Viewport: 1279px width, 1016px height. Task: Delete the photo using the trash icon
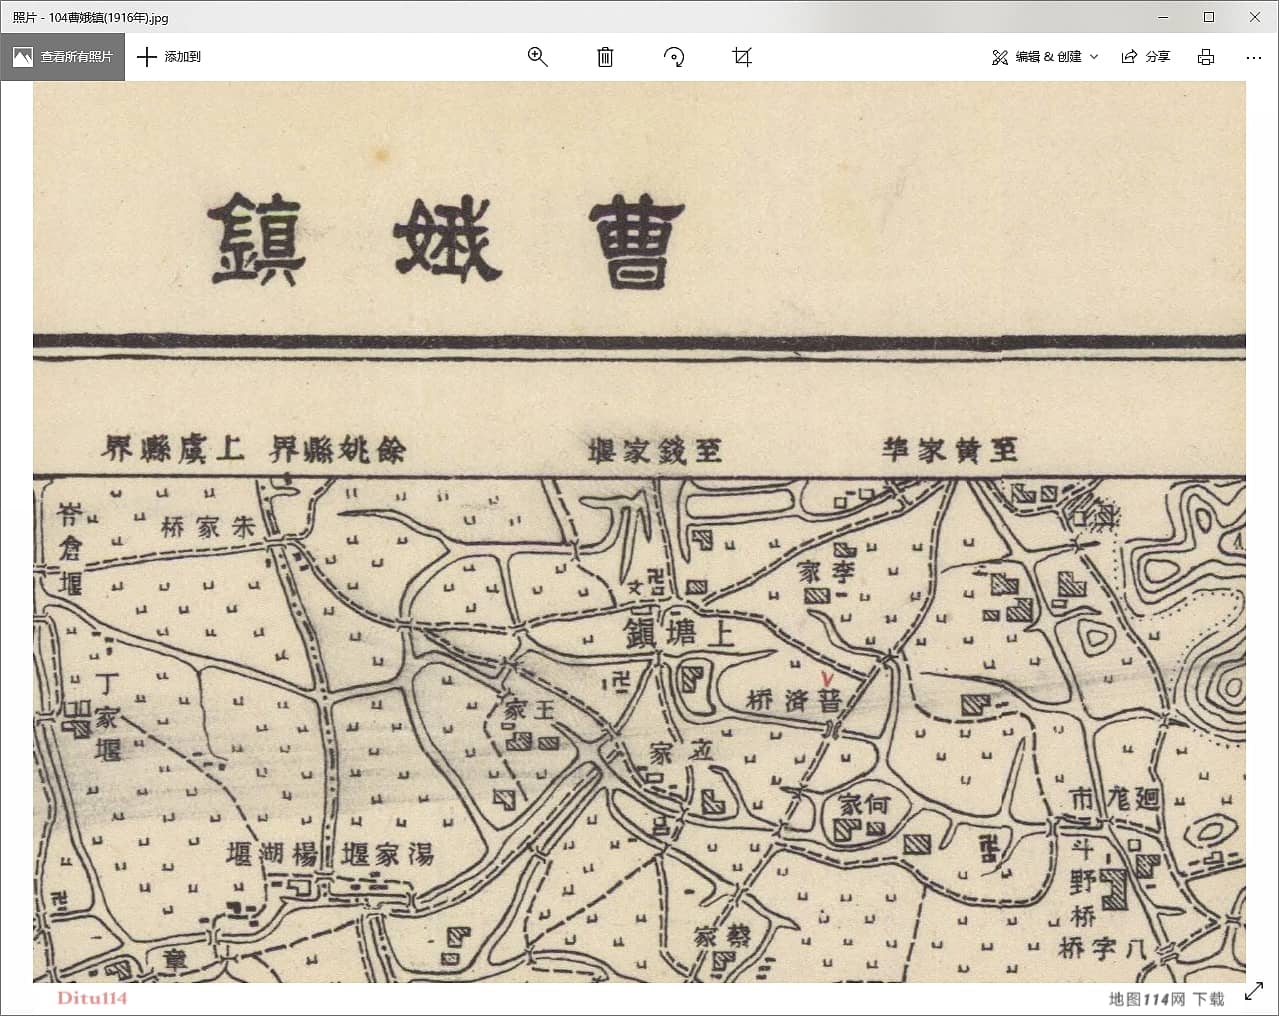click(604, 57)
